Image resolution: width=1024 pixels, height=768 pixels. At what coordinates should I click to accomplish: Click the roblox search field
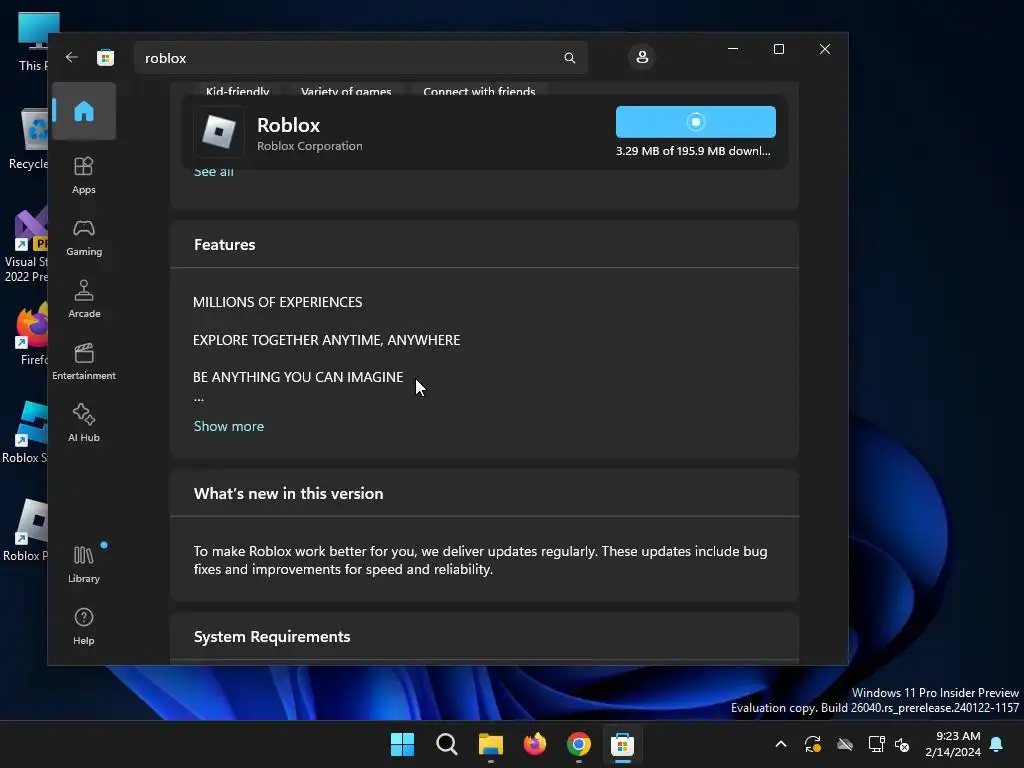point(360,58)
